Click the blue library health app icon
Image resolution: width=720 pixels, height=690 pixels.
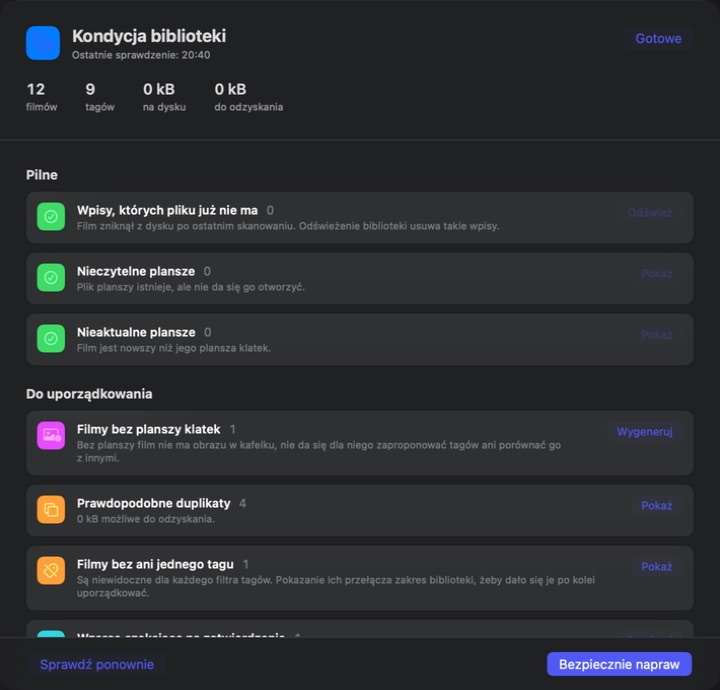coord(43,43)
